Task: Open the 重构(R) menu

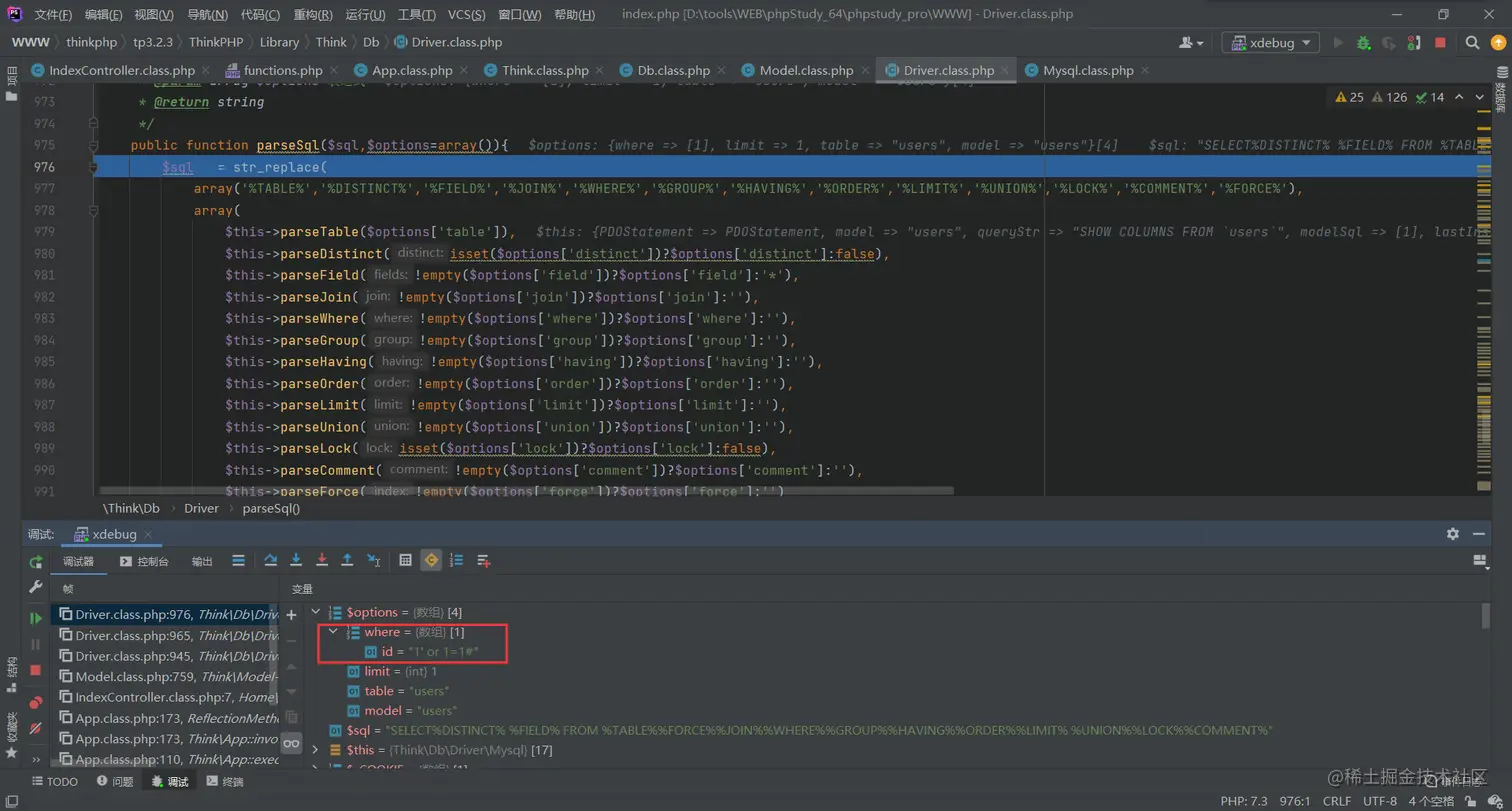Action: coord(314,15)
